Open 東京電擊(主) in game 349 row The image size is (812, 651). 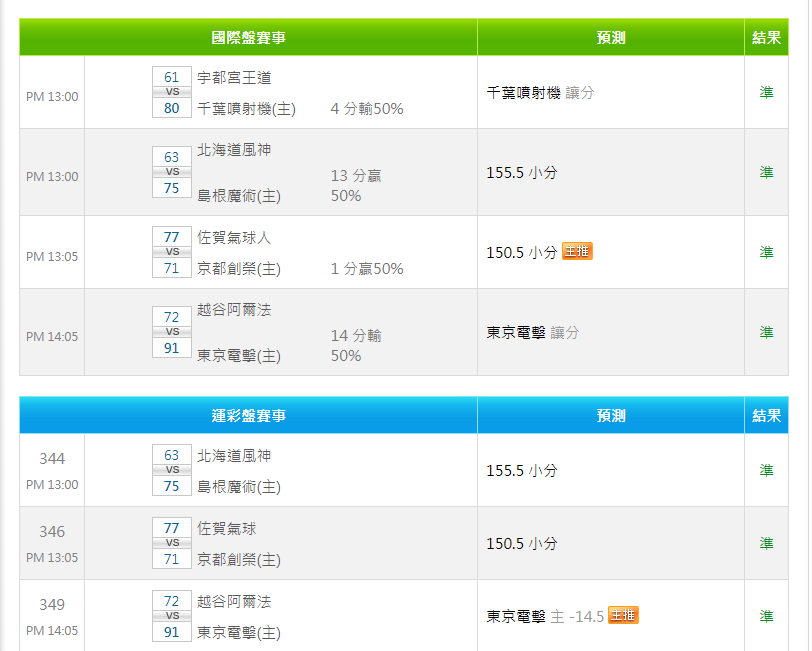[239, 633]
